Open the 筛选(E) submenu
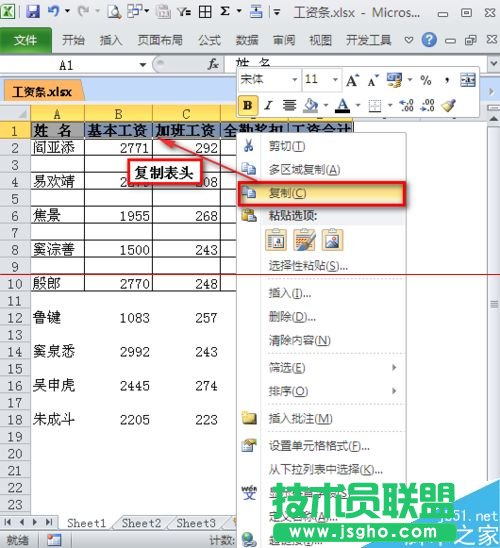 point(321,367)
